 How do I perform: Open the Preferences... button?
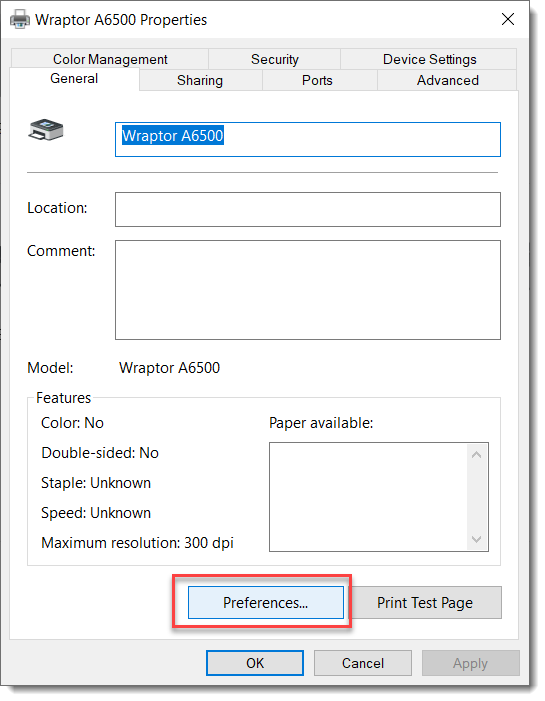(266, 603)
